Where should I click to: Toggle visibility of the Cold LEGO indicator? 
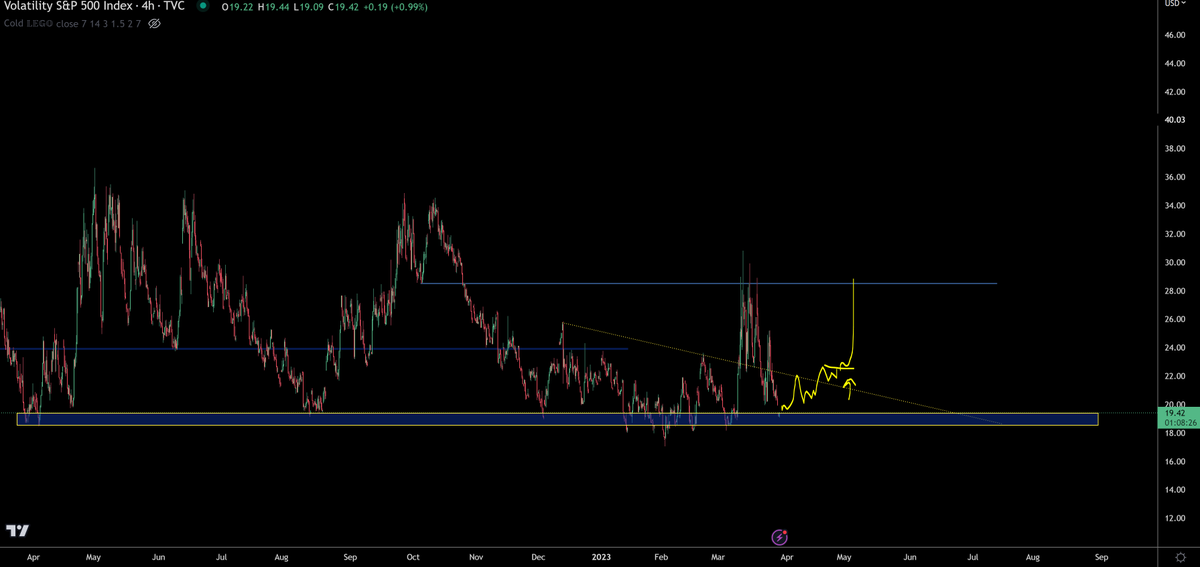[154, 23]
